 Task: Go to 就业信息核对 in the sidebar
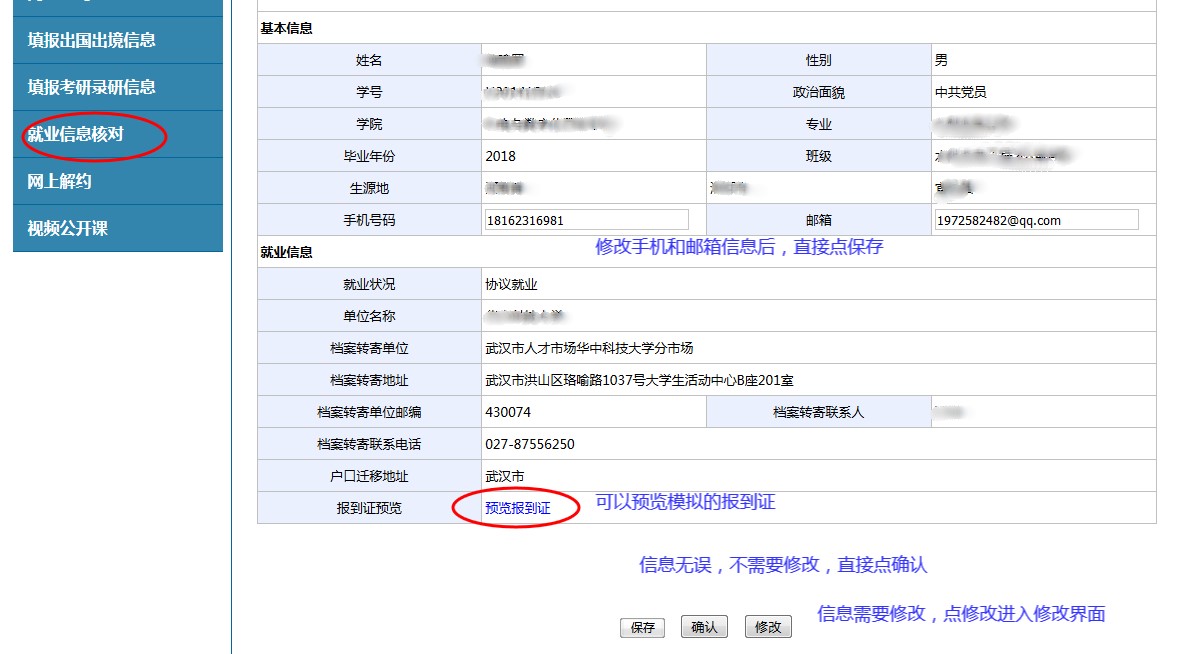(76, 134)
